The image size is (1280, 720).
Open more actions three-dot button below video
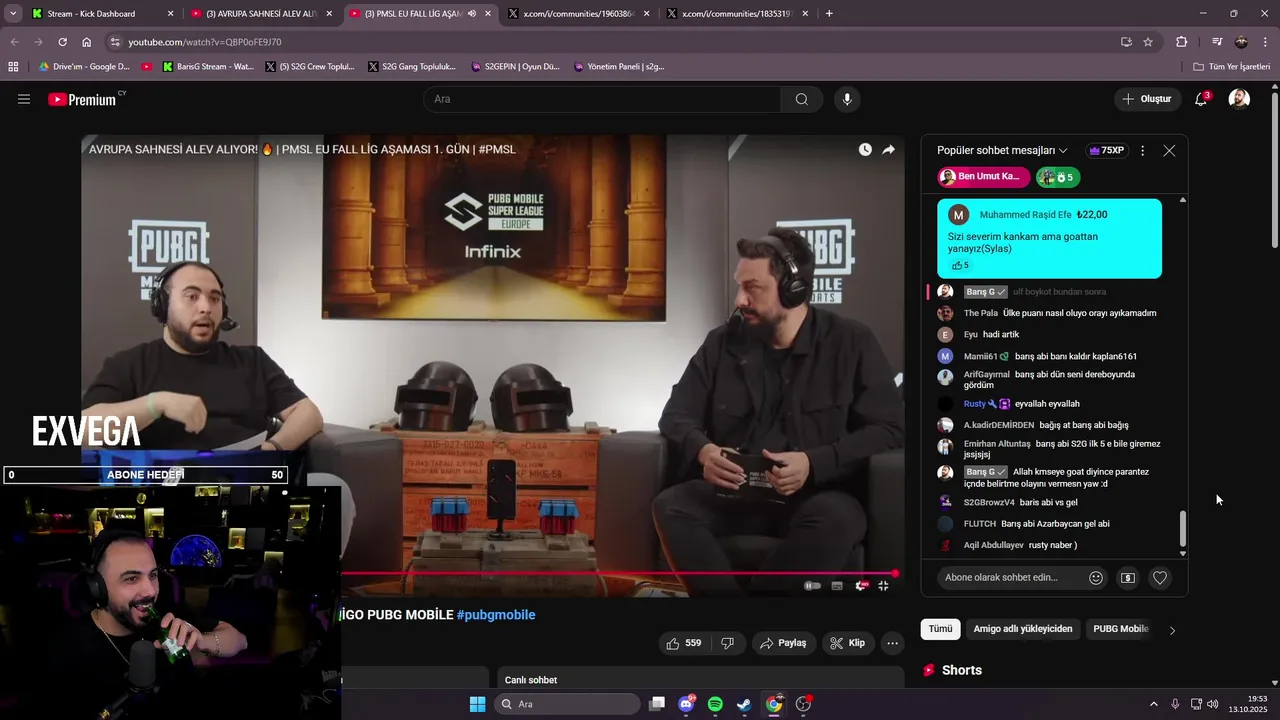click(x=893, y=643)
